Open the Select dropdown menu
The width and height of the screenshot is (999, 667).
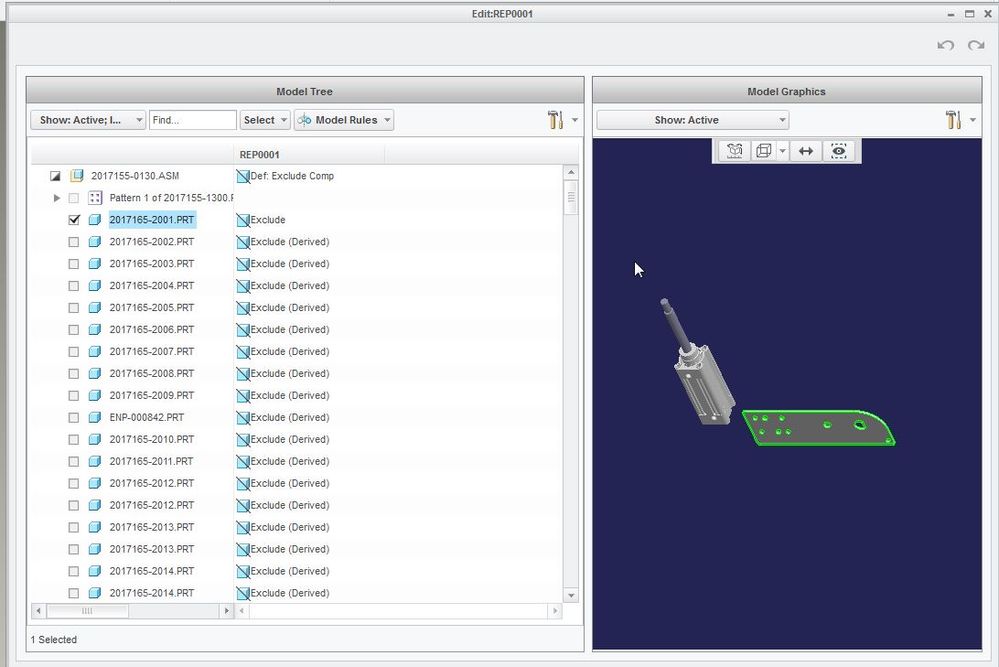click(x=265, y=120)
